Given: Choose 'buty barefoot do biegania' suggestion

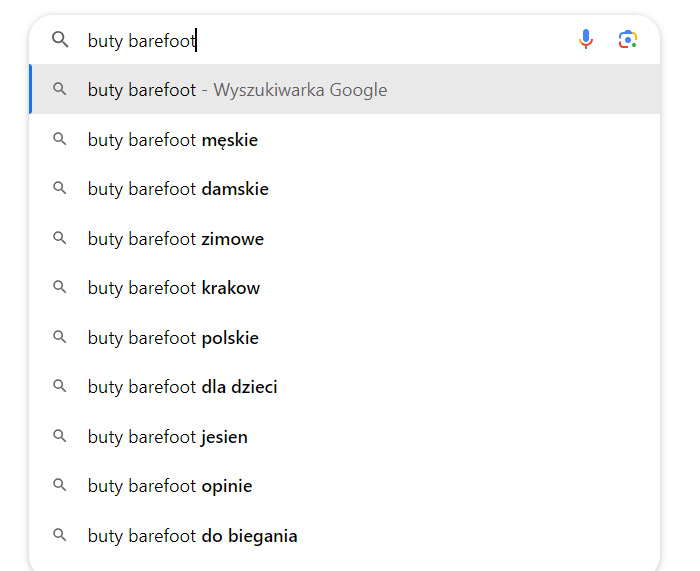Looking at the screenshot, I should point(345,535).
